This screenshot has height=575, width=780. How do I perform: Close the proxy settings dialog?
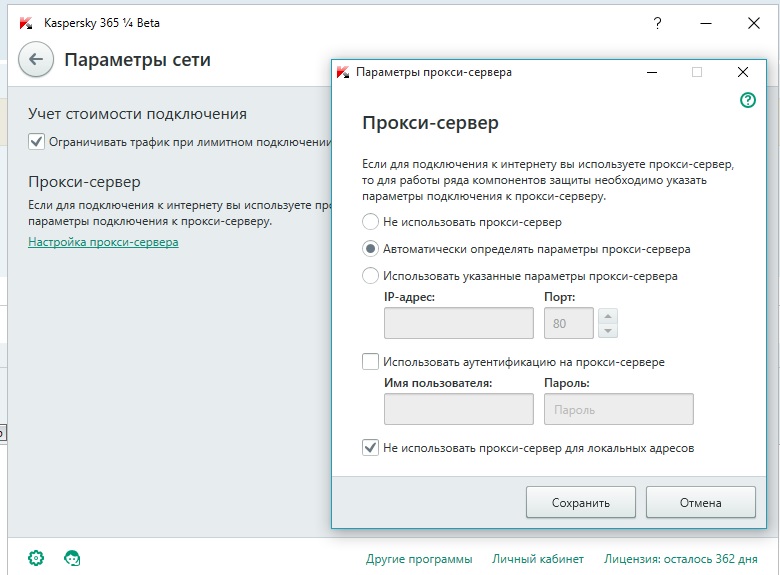tap(743, 73)
